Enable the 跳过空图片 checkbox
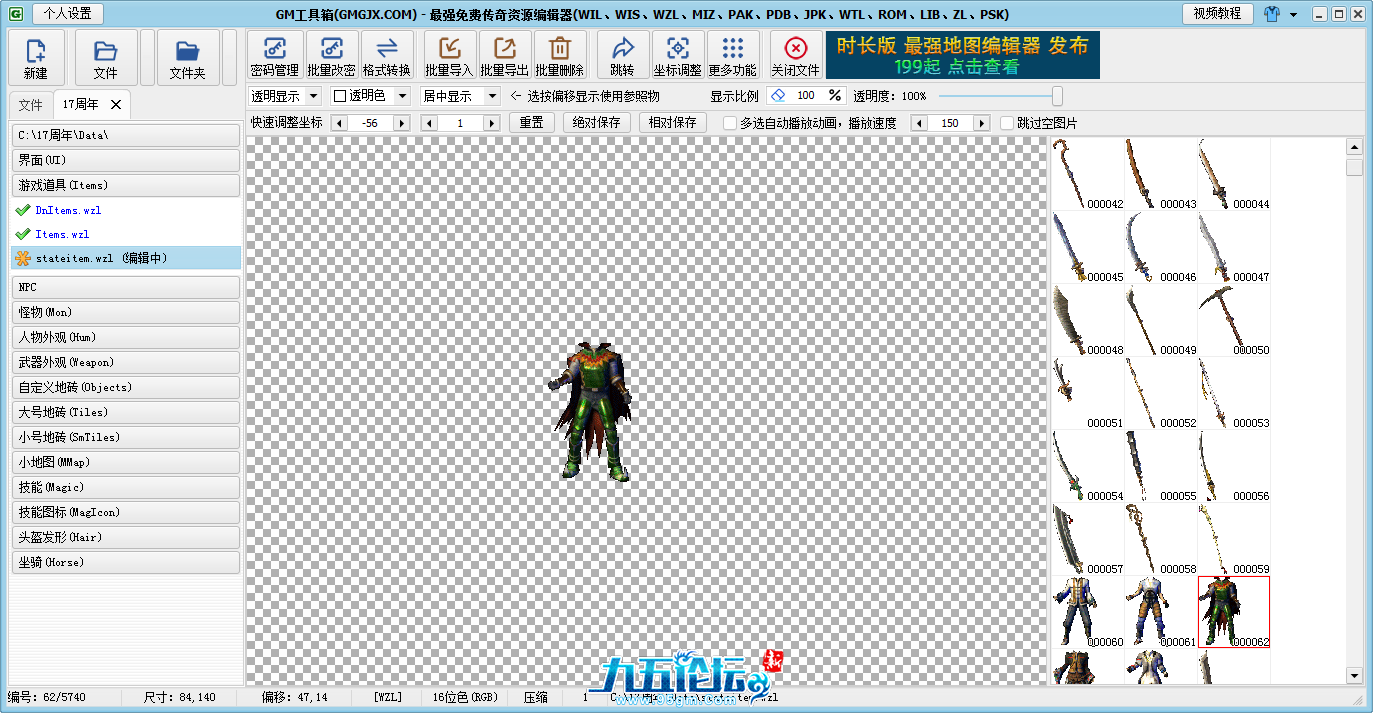1373x713 pixels. pos(1007,123)
